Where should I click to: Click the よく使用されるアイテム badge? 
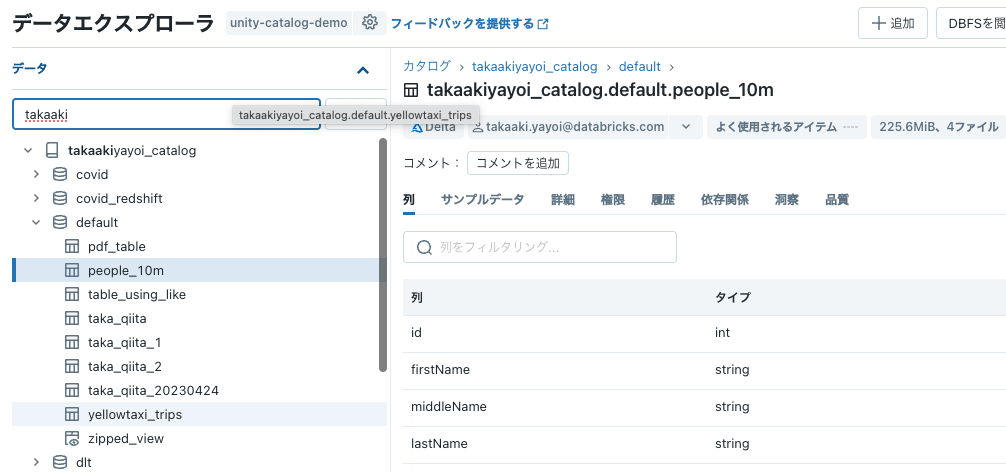[x=787, y=127]
